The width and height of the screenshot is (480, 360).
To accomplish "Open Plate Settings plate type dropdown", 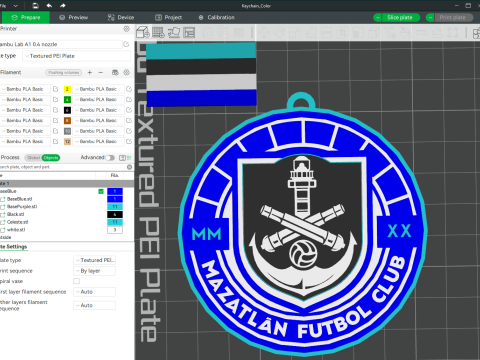I will click(x=95, y=260).
